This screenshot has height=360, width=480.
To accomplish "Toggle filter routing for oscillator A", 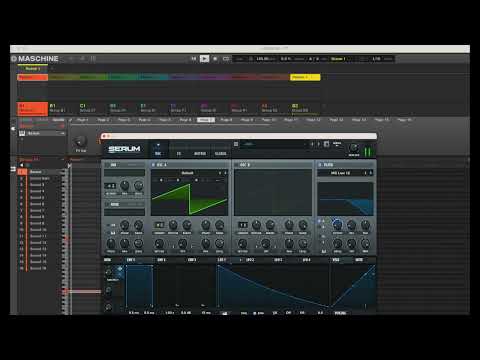I will tap(319, 221).
